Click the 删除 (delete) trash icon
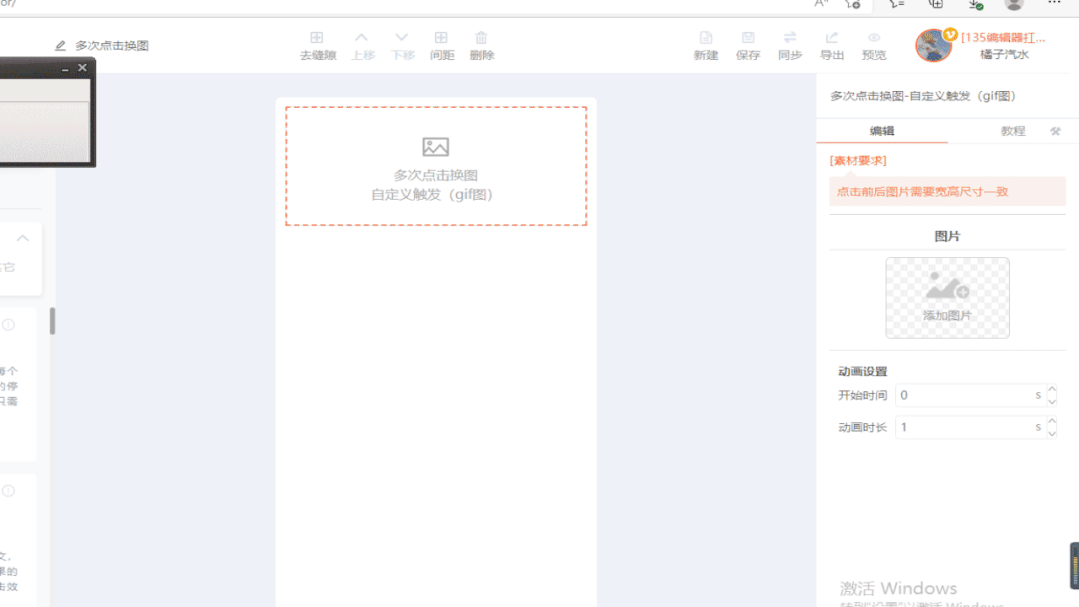Viewport: 1079px width, 607px height. tap(481, 39)
